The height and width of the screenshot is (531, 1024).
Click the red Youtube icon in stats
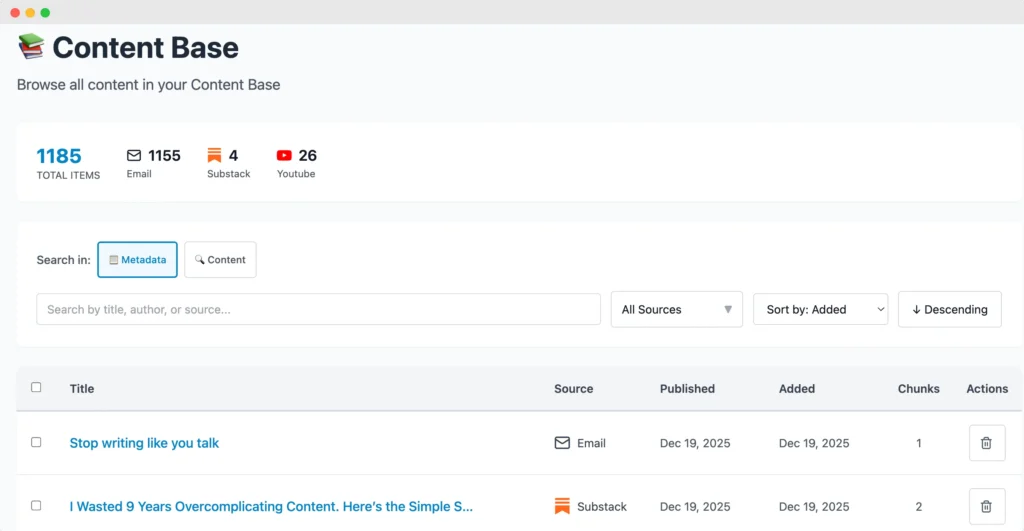point(284,155)
